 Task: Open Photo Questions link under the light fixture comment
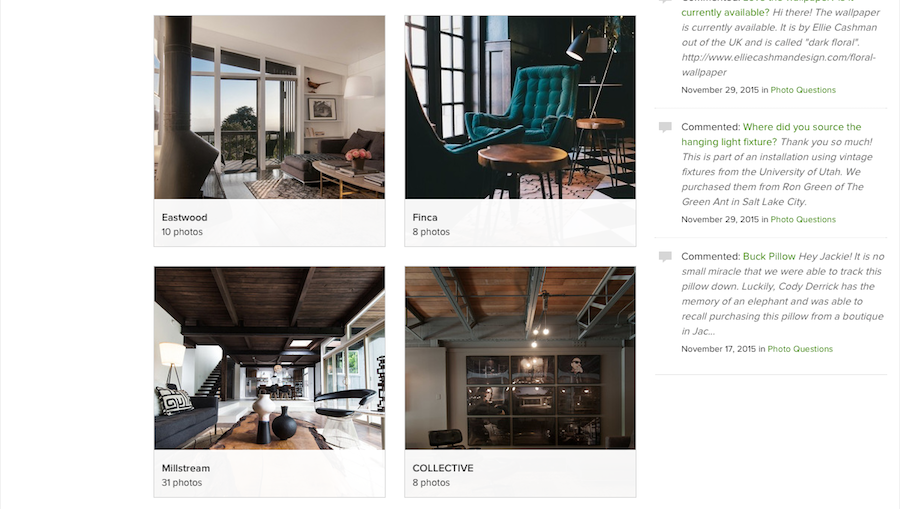click(803, 220)
